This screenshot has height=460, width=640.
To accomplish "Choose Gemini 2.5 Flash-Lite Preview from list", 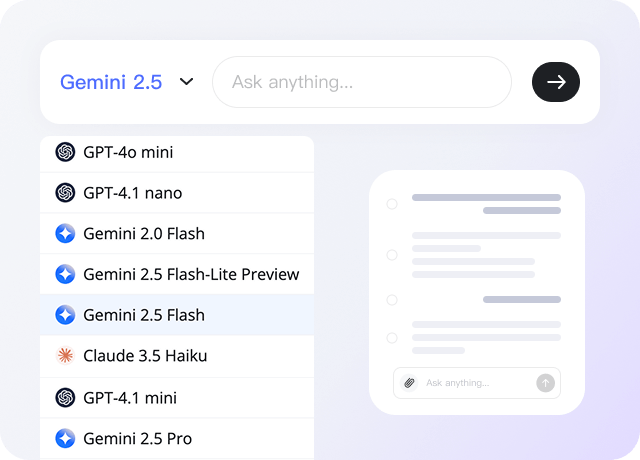I will click(x=191, y=274).
